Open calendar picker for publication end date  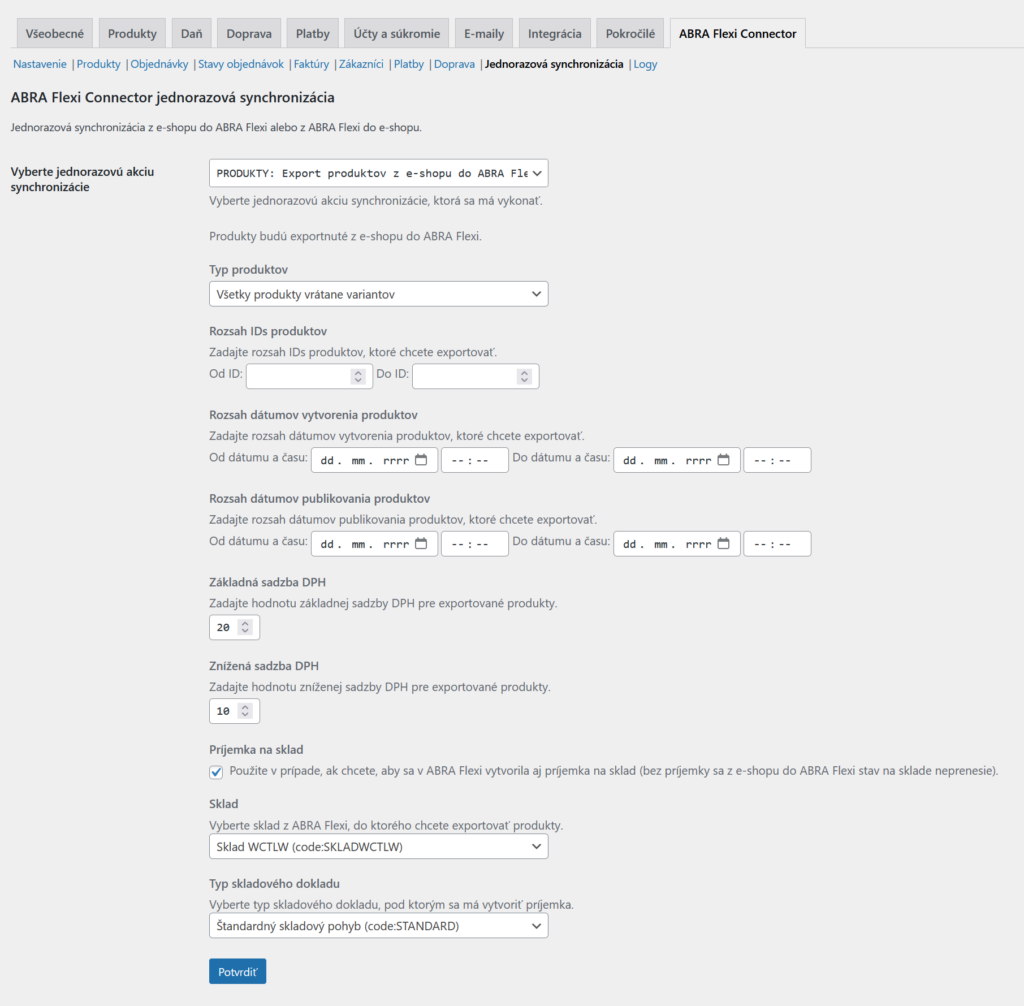[x=723, y=544]
